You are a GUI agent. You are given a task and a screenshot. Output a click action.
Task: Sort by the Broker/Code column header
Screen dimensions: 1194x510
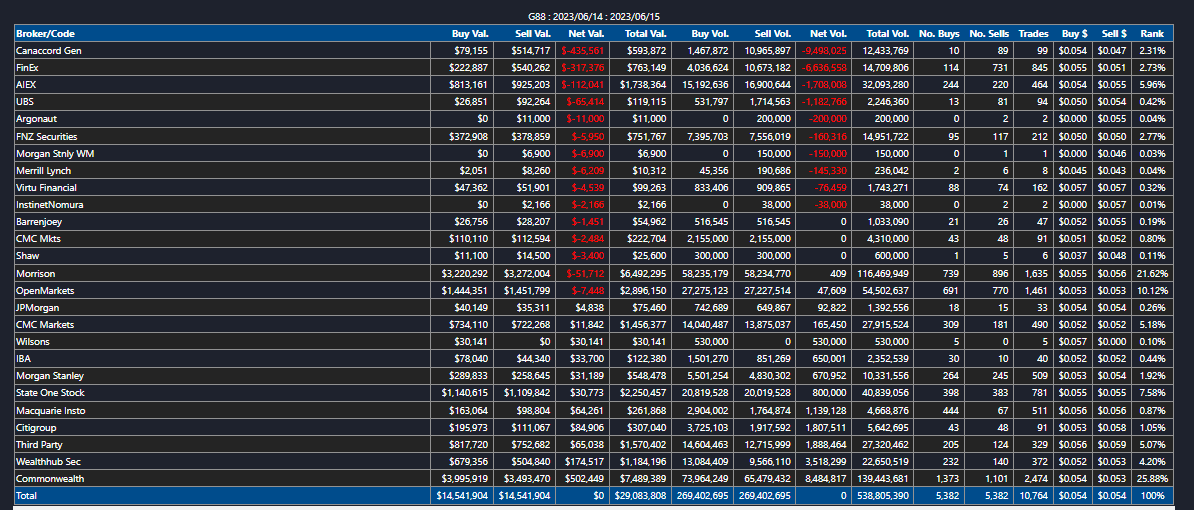[46, 34]
